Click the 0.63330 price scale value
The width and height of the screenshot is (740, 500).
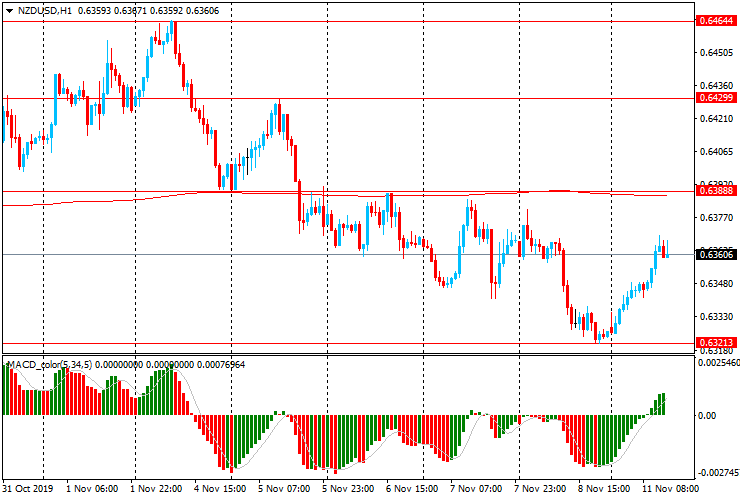pyautogui.click(x=716, y=316)
